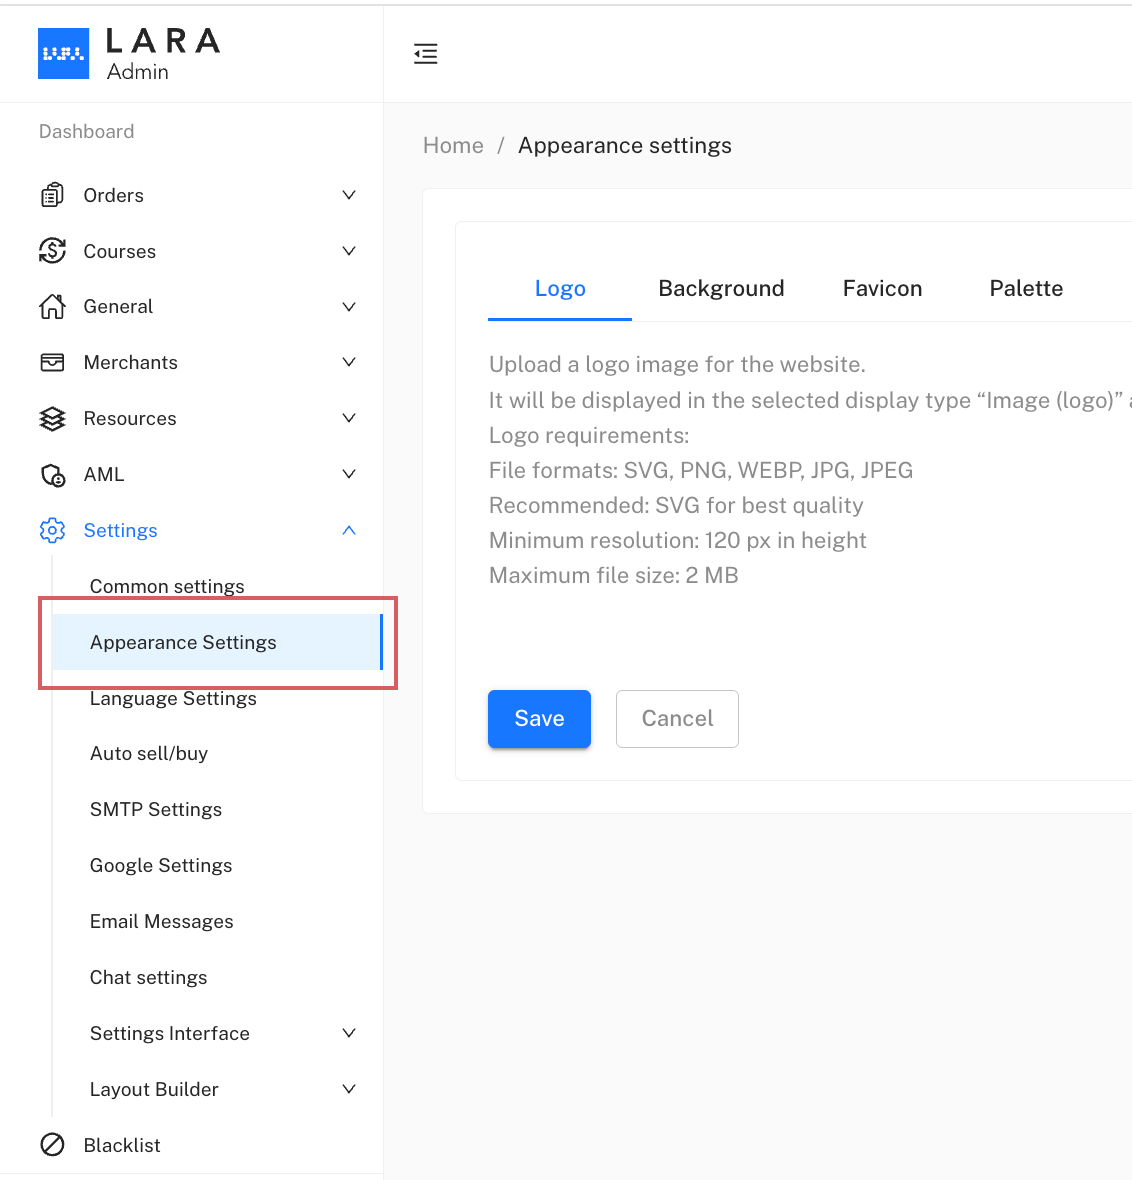Click the General house icon
This screenshot has height=1180, width=1132.
point(52,306)
